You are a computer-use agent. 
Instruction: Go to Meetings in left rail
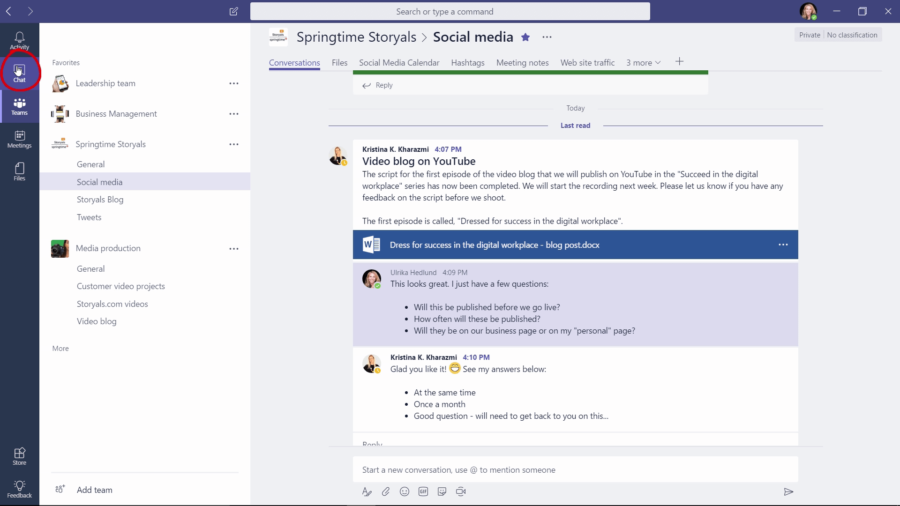pyautogui.click(x=19, y=138)
